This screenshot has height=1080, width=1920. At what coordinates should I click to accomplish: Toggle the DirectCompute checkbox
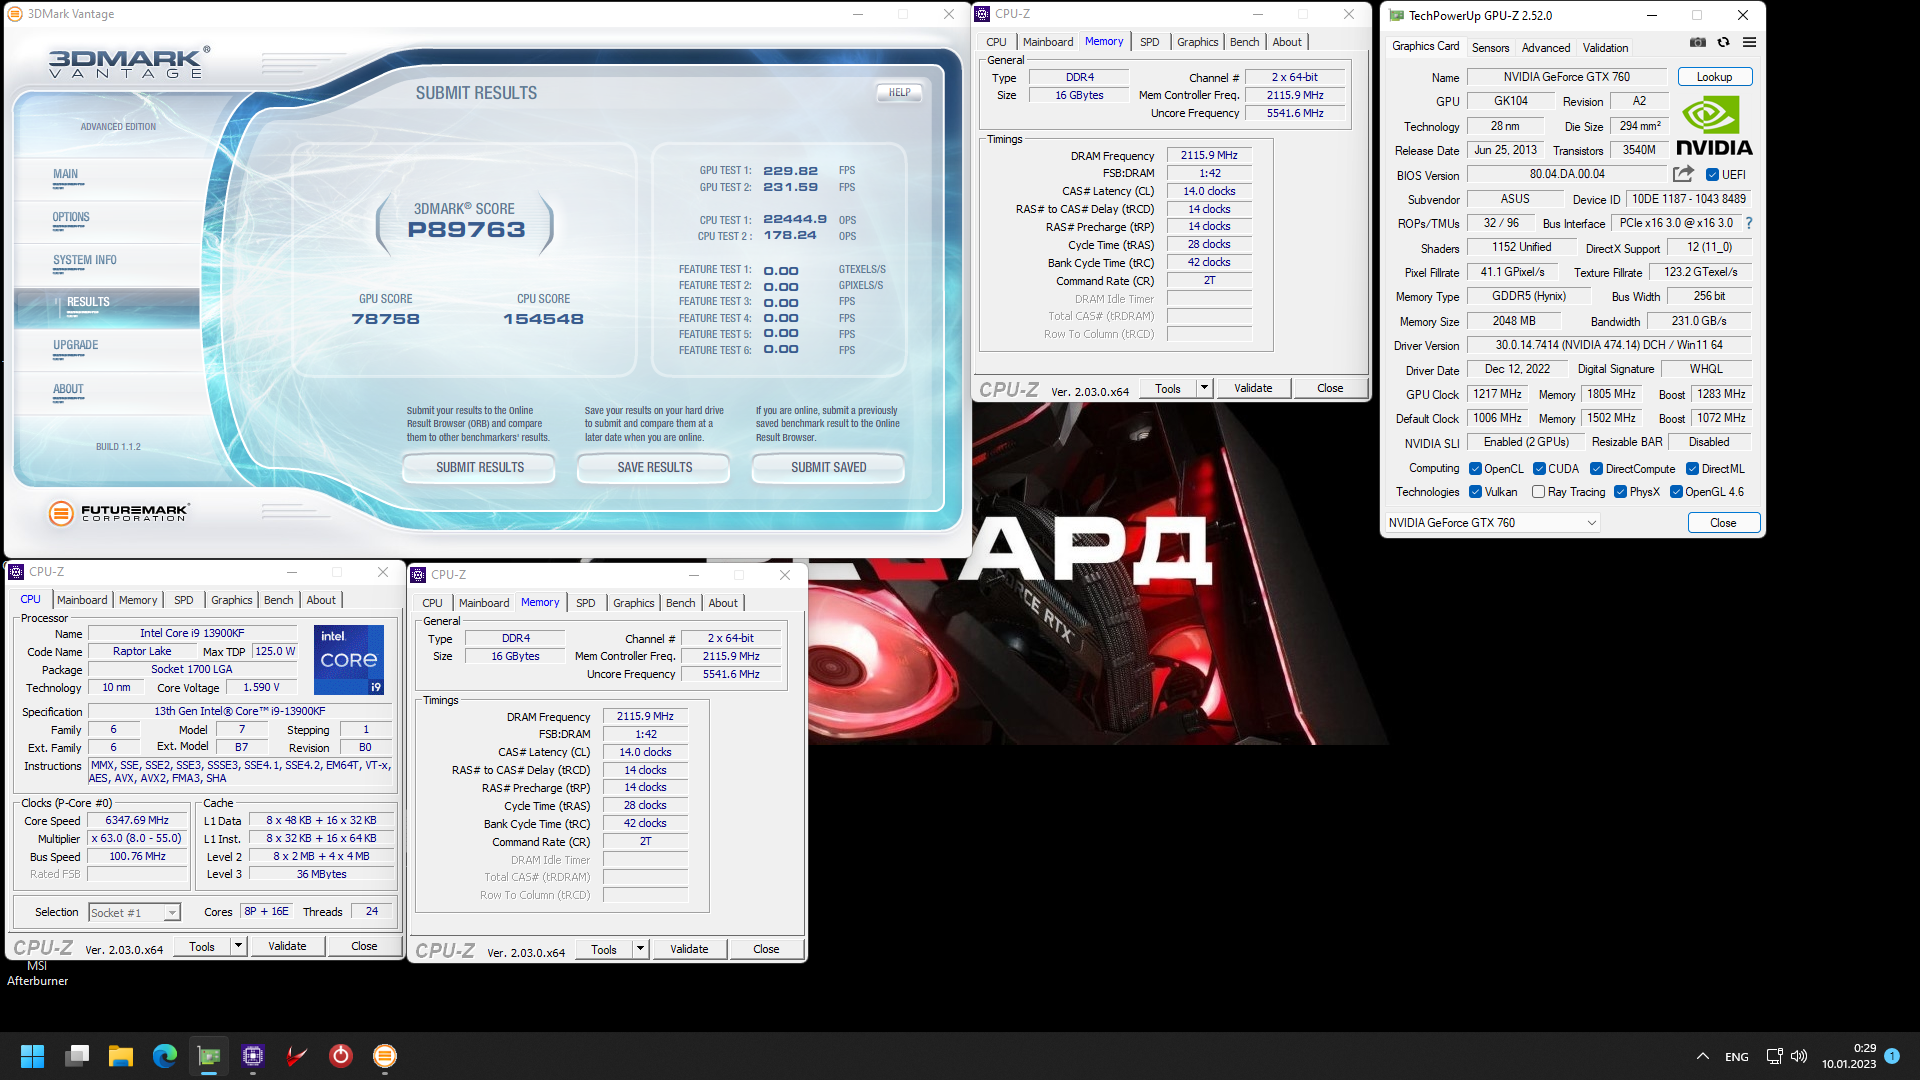(1596, 469)
